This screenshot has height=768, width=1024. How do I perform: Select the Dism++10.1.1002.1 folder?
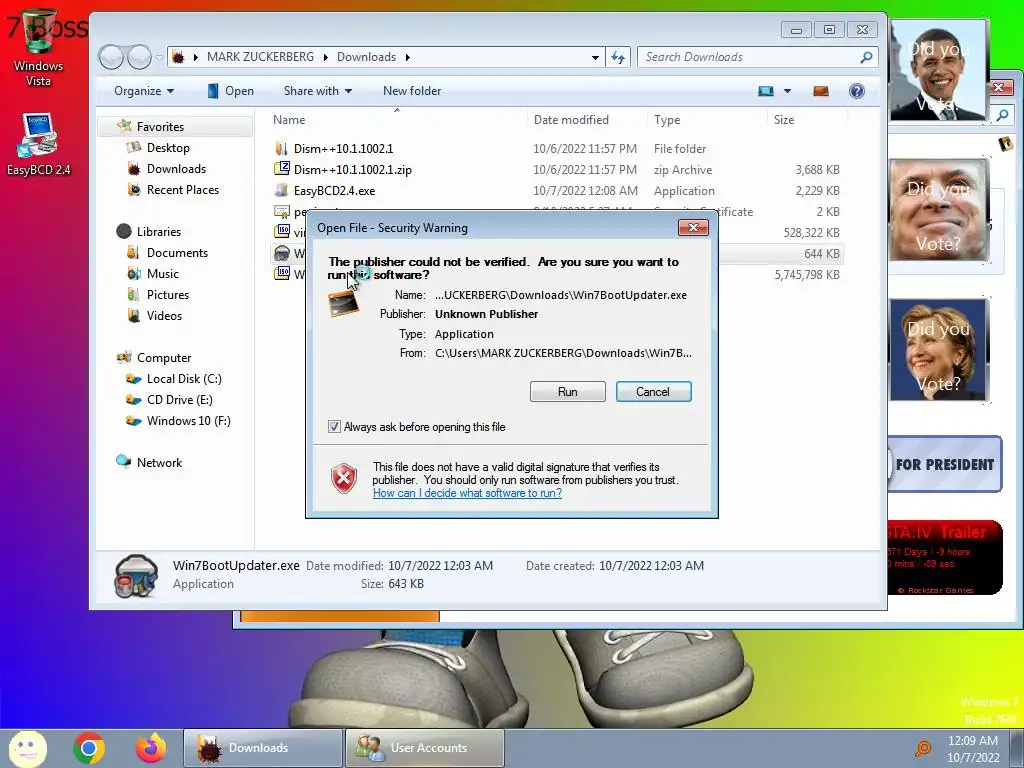(344, 148)
